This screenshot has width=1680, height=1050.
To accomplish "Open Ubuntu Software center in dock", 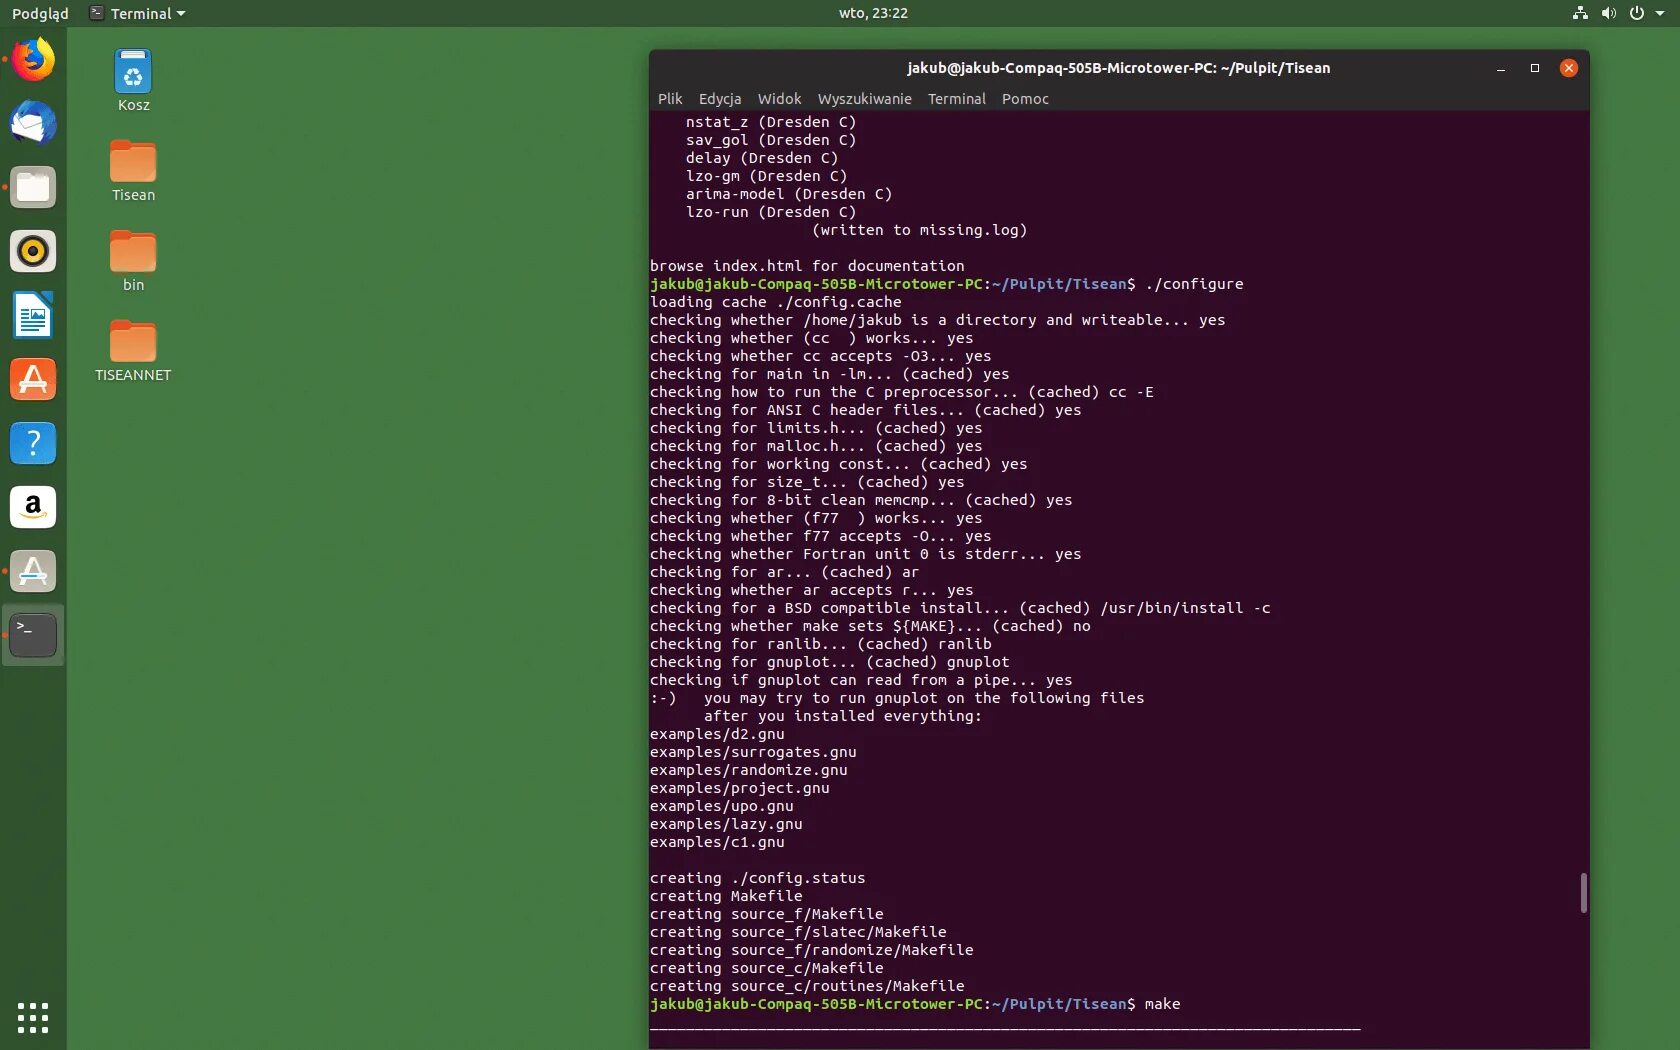I will (x=33, y=379).
